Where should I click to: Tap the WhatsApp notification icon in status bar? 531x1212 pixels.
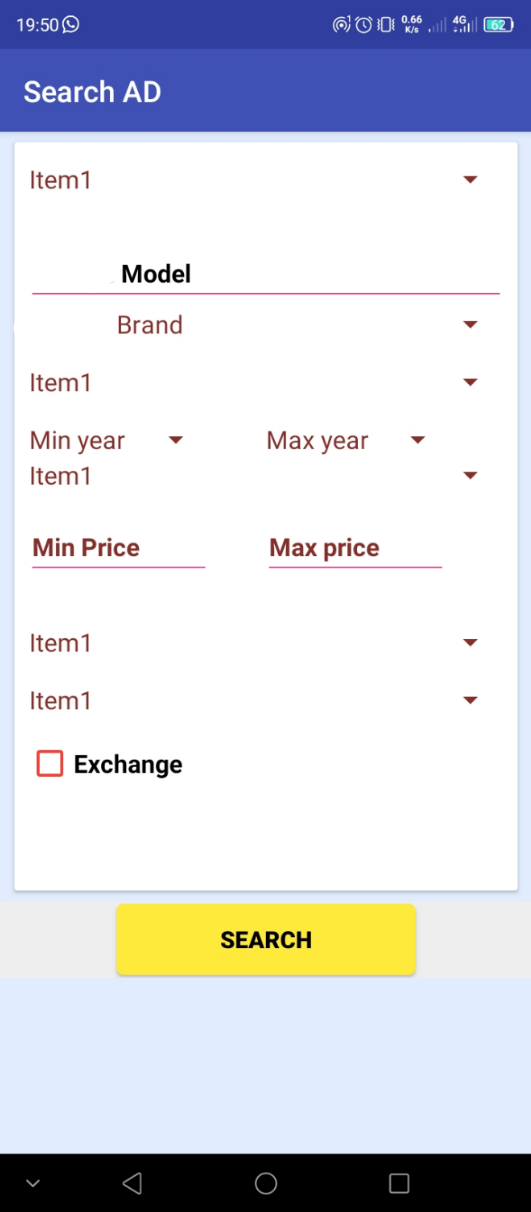pyautogui.click(x=70, y=25)
